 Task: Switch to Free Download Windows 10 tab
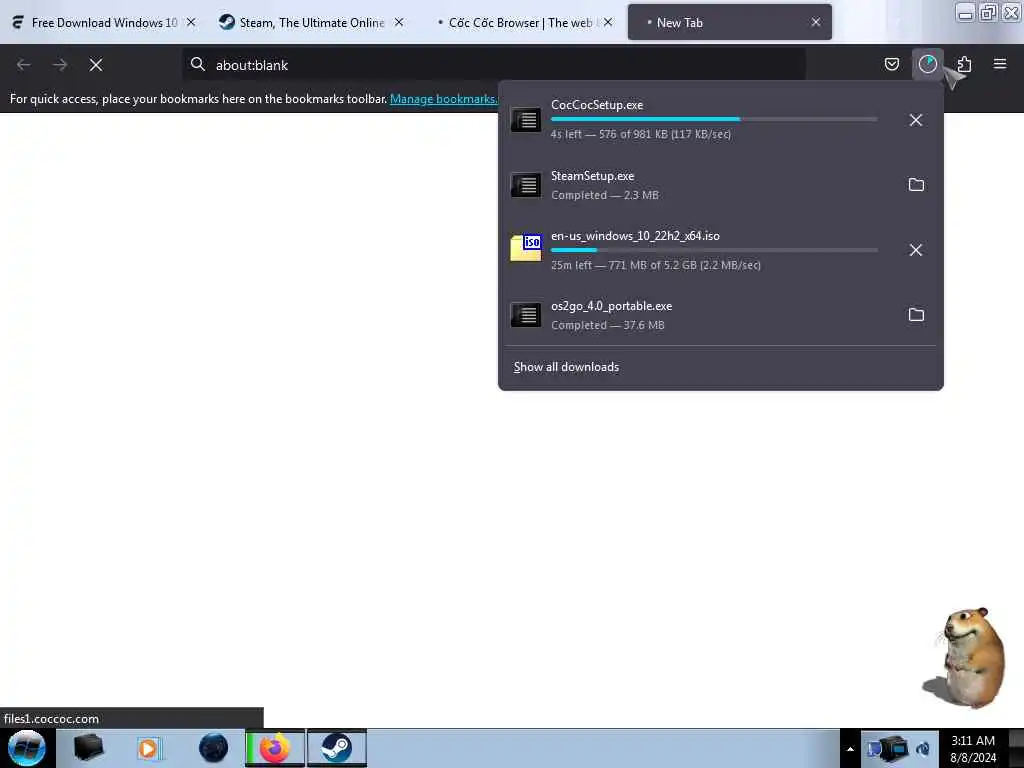point(104,23)
